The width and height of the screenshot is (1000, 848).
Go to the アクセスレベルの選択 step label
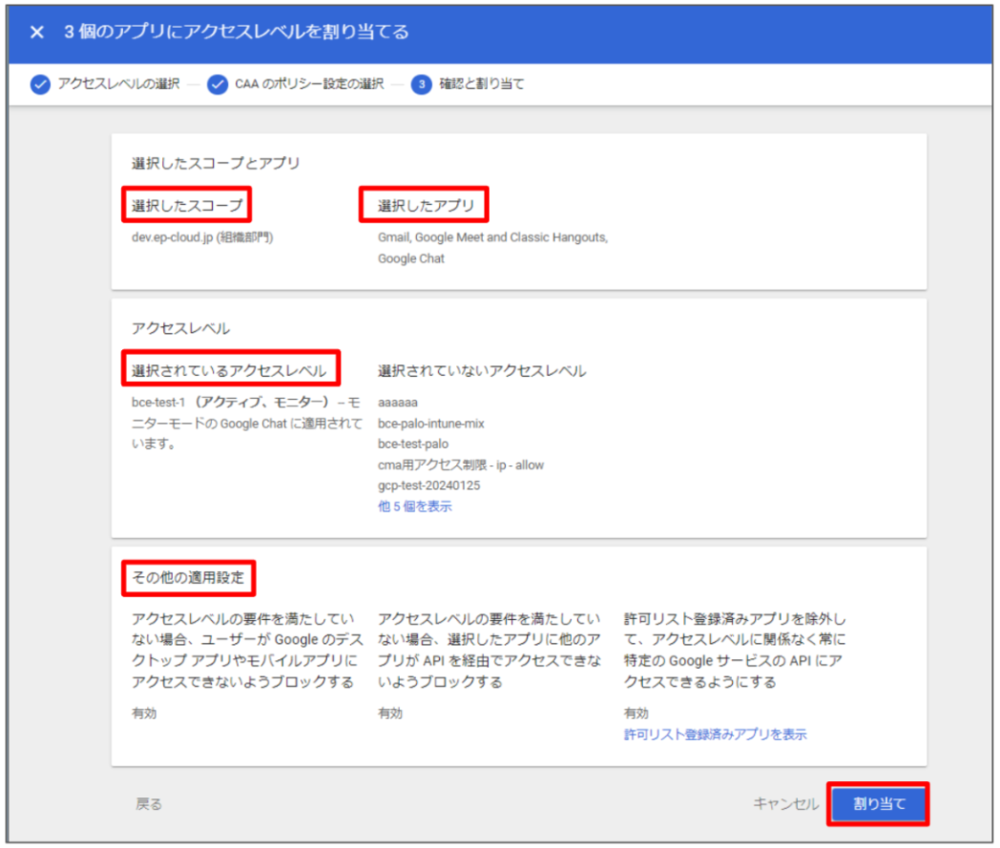tap(118, 84)
